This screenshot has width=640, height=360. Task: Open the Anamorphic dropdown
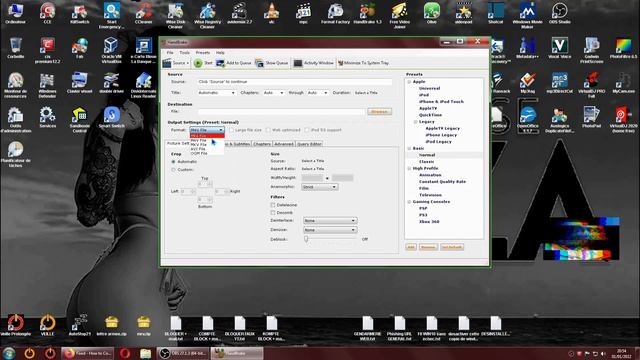319,187
